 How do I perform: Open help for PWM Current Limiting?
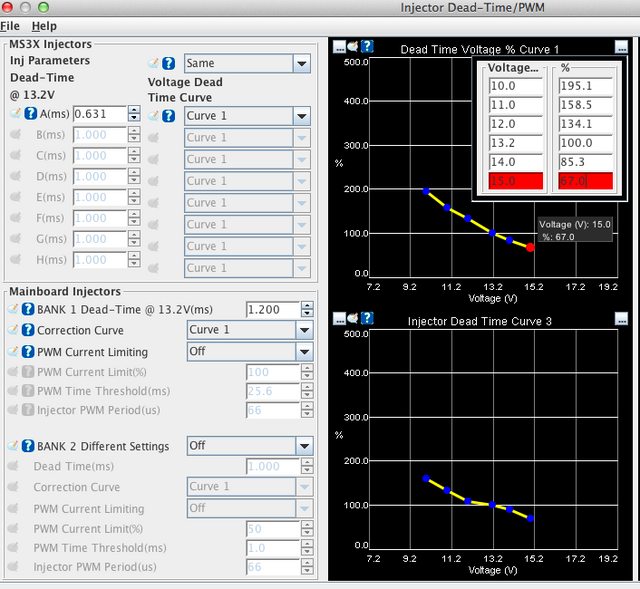click(30, 352)
